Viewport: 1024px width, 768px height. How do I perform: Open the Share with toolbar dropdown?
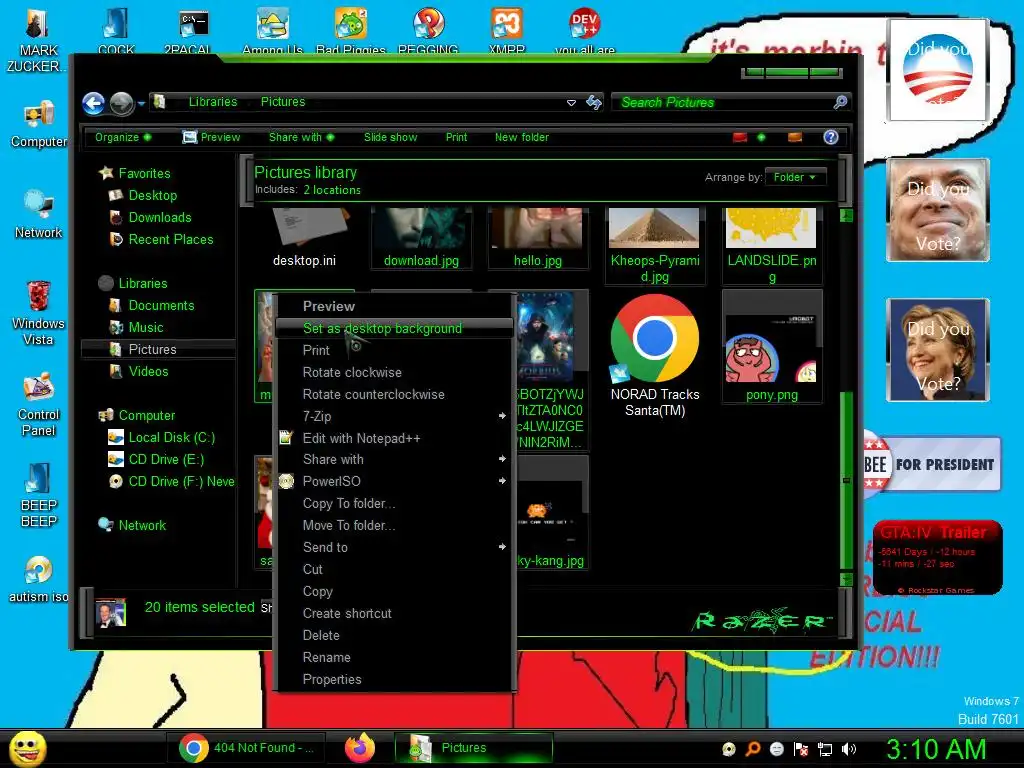(x=301, y=137)
